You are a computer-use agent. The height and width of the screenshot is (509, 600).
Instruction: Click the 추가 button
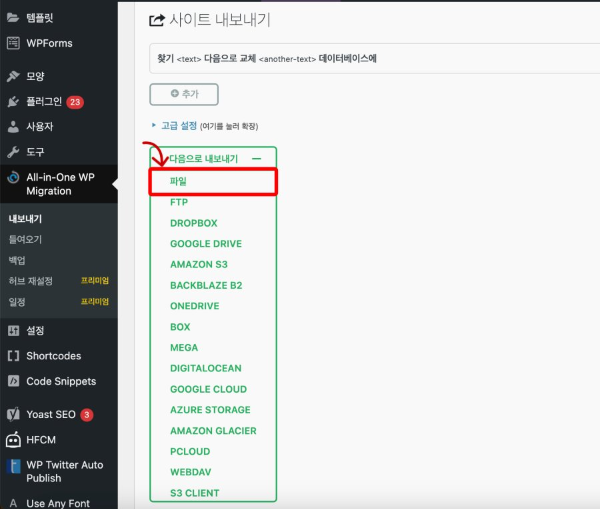[x=184, y=94]
